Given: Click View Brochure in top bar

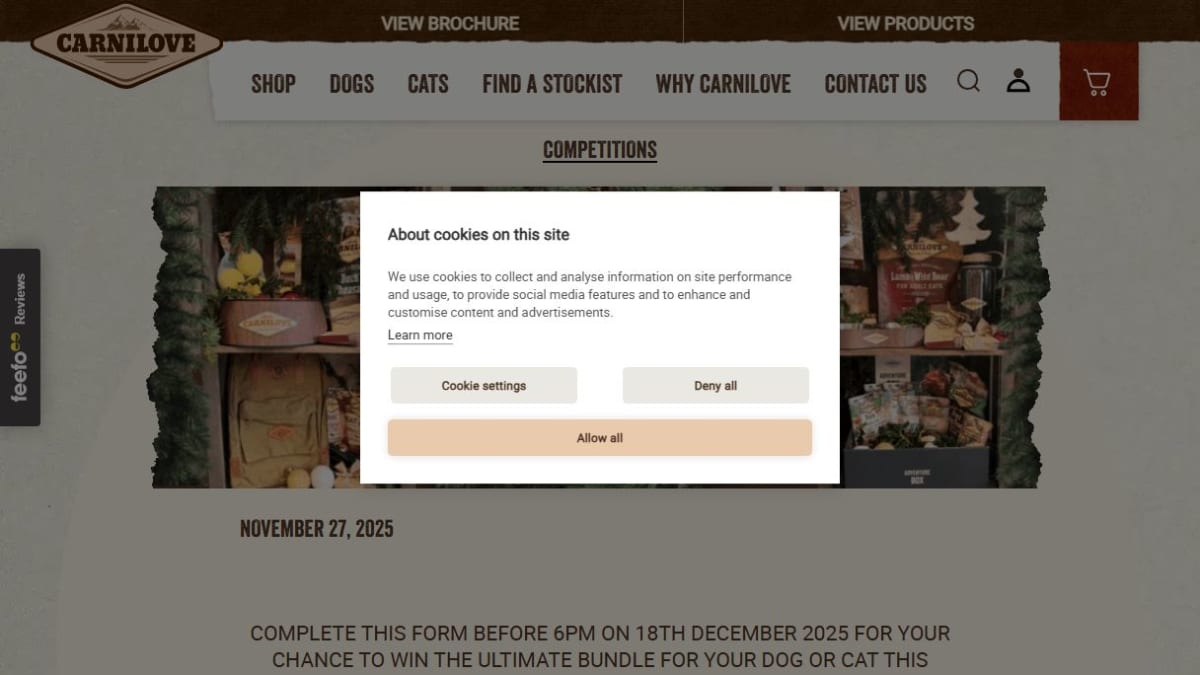Looking at the screenshot, I should [450, 23].
